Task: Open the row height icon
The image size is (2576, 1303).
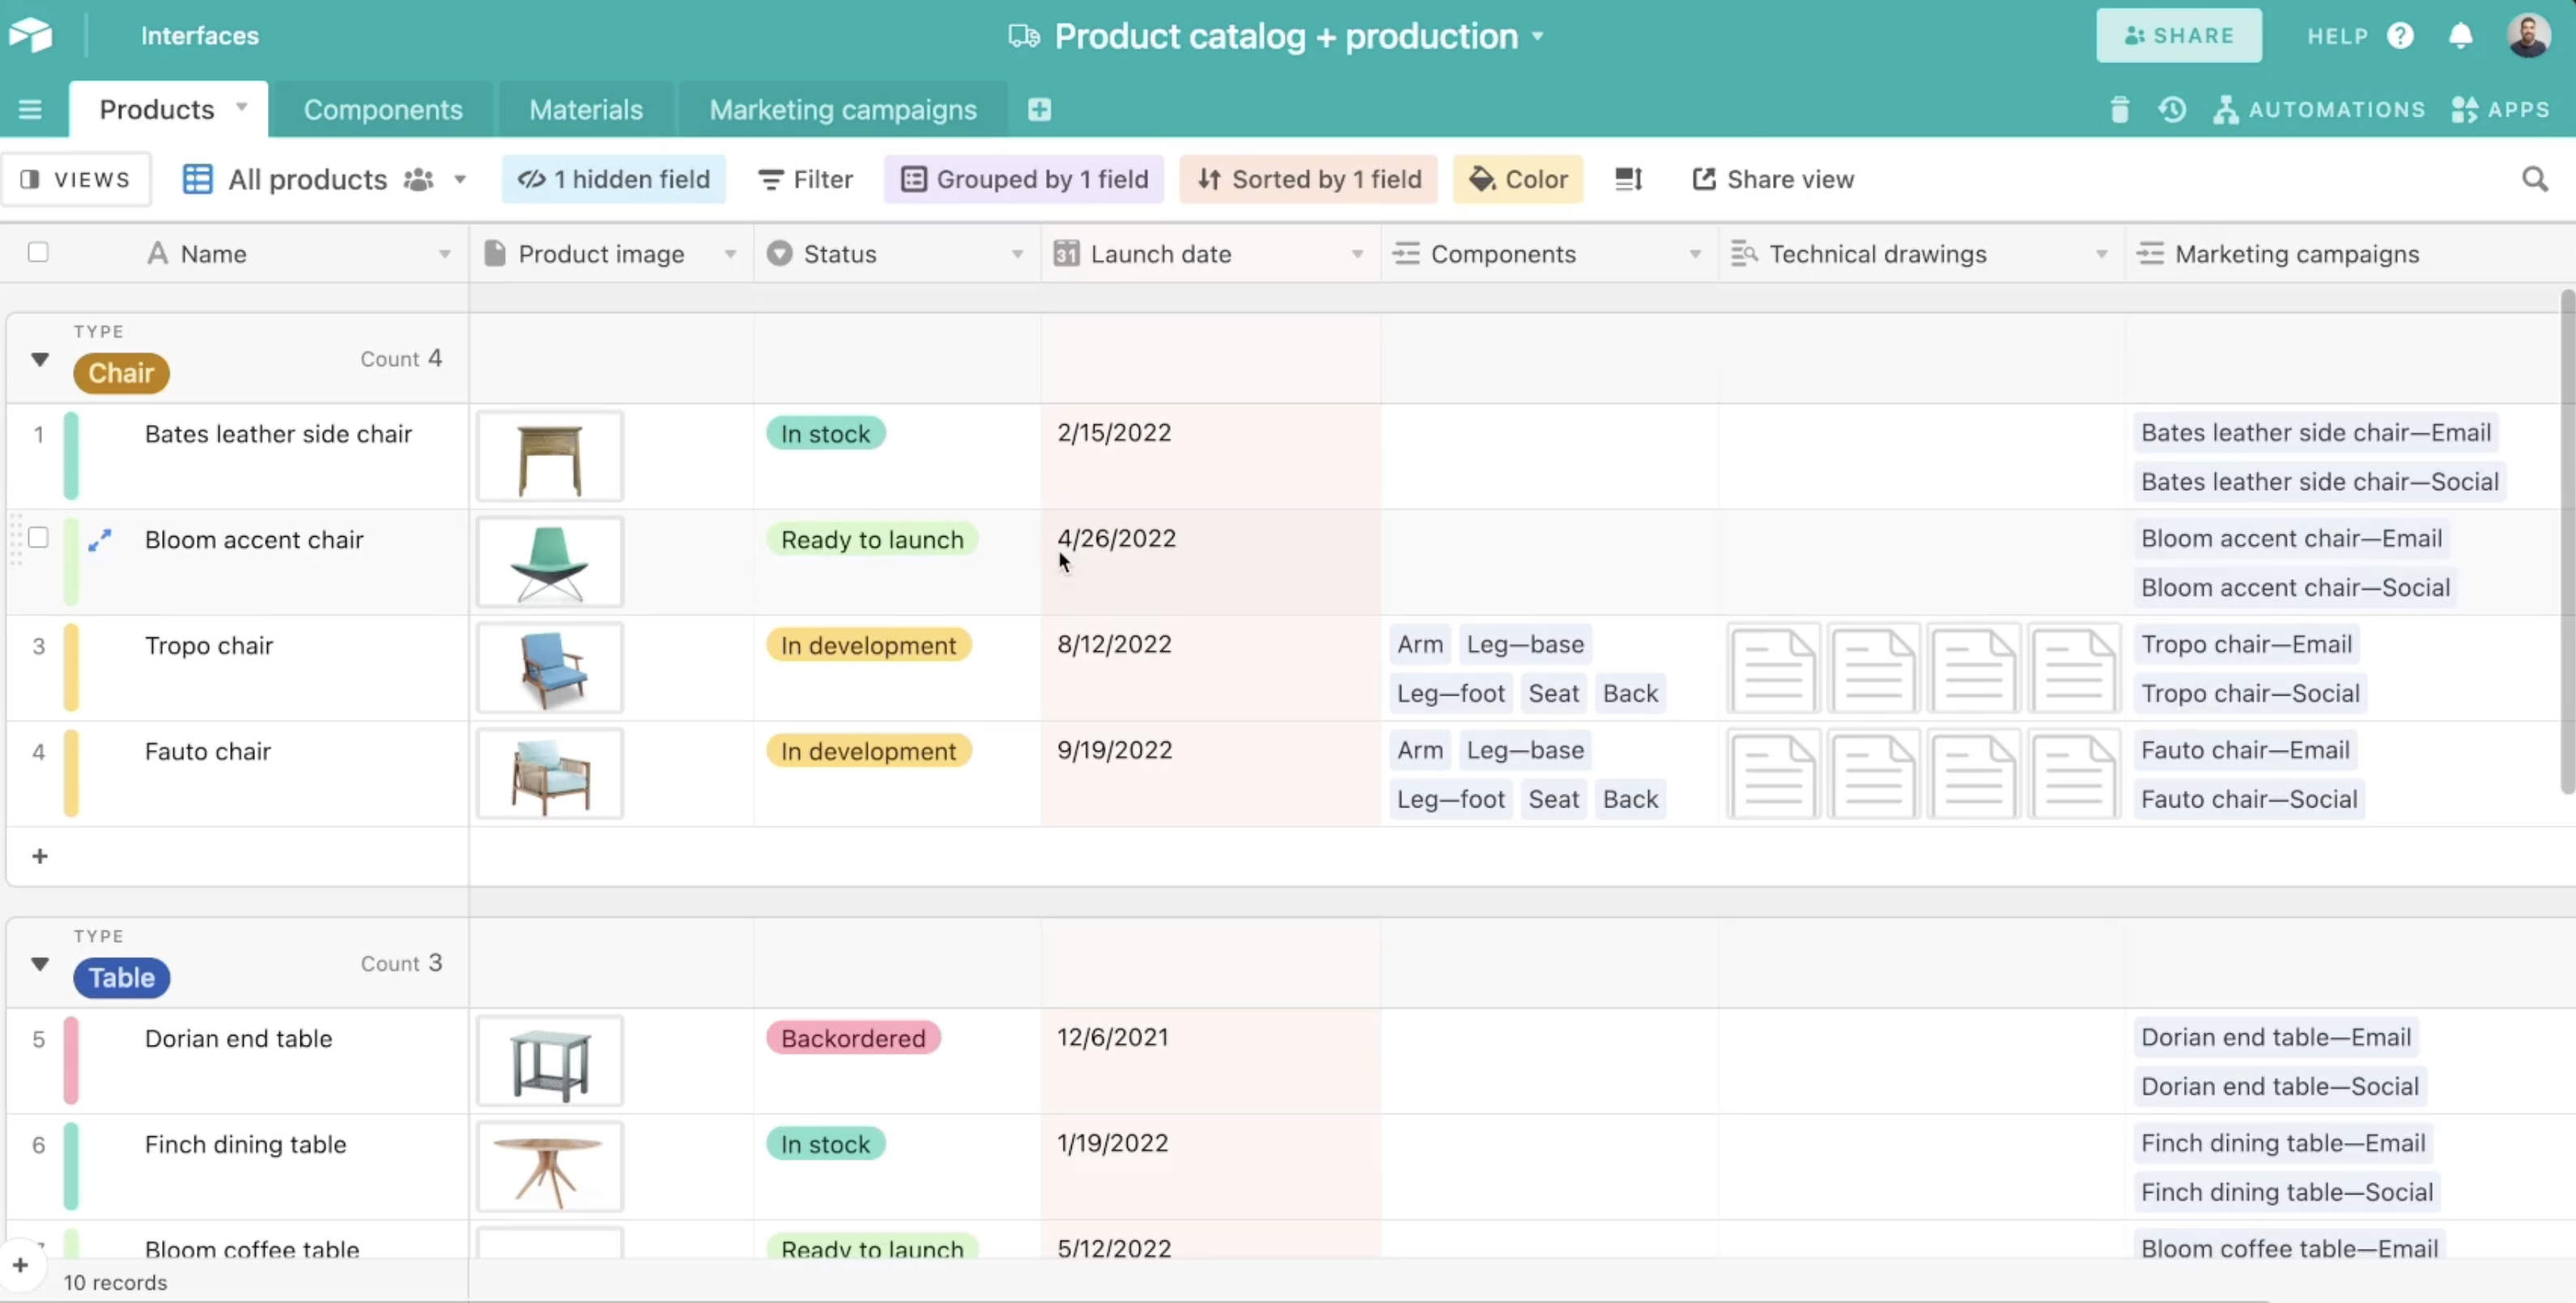Action: (x=1628, y=180)
